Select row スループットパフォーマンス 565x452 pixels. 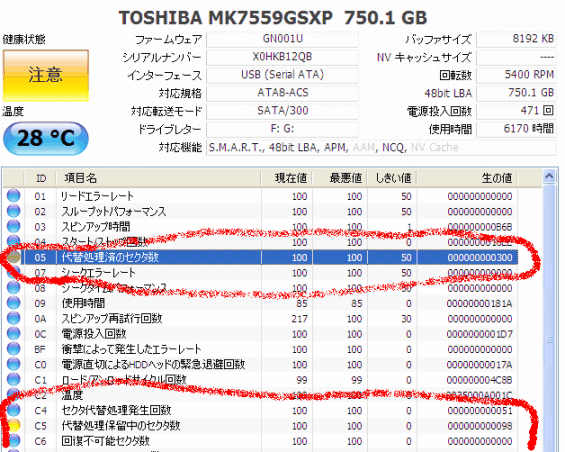(261, 211)
